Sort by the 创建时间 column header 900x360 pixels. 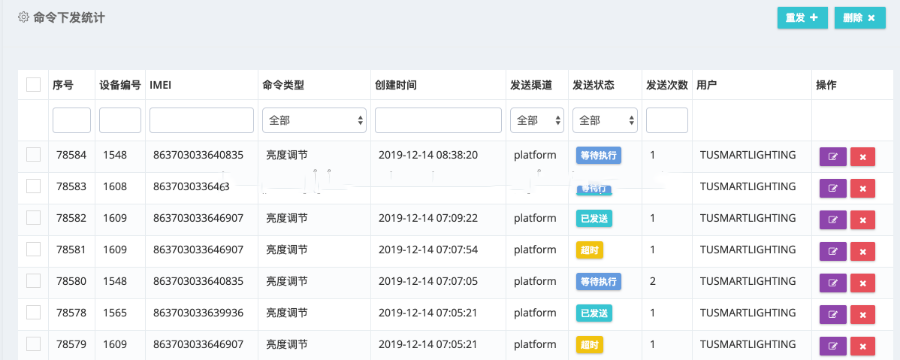[395, 85]
